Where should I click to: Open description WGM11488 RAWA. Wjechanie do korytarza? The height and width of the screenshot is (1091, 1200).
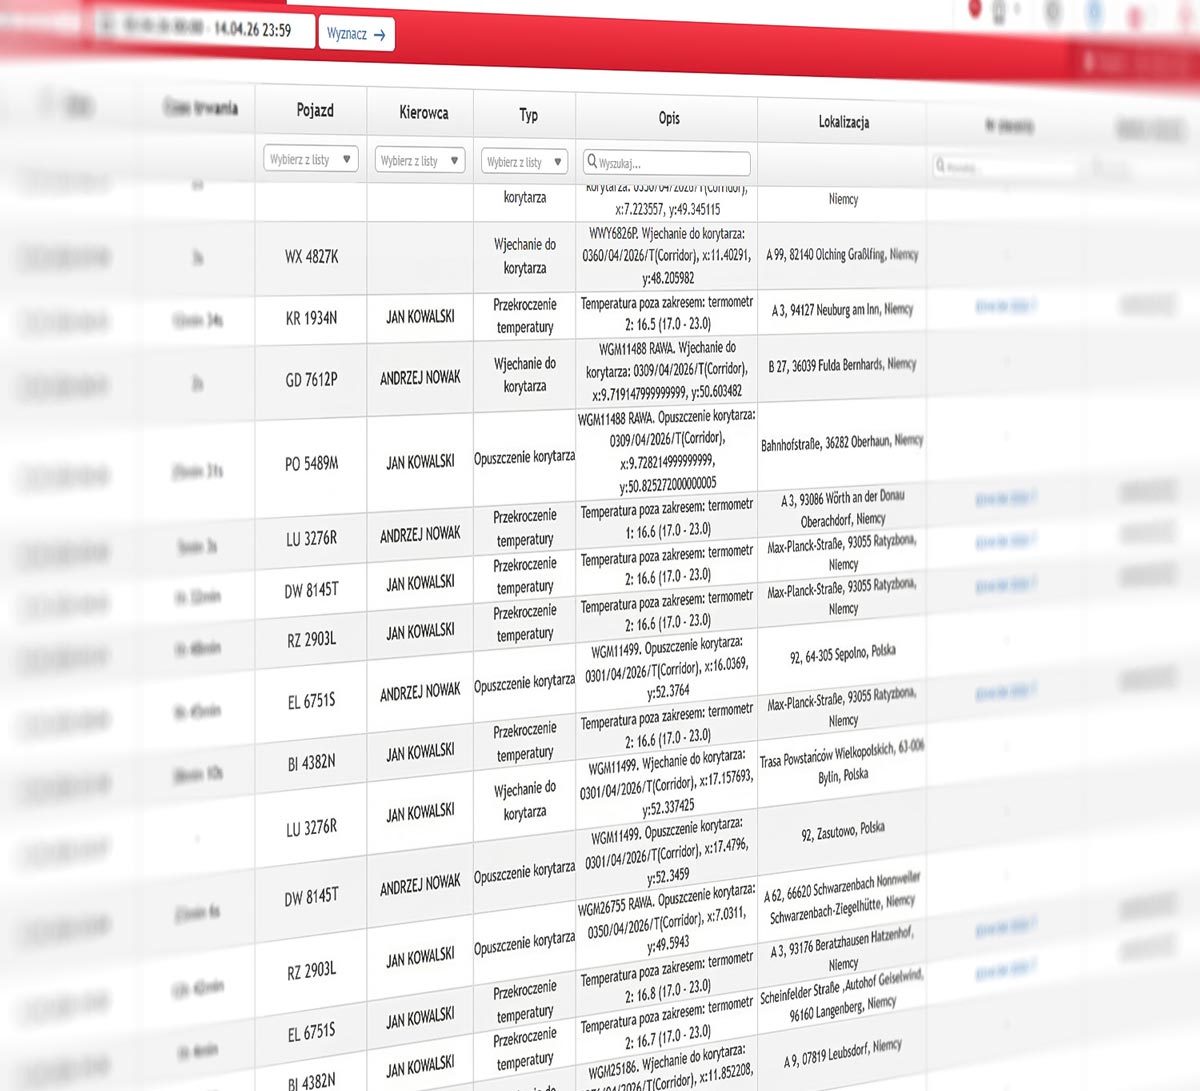tap(667, 370)
